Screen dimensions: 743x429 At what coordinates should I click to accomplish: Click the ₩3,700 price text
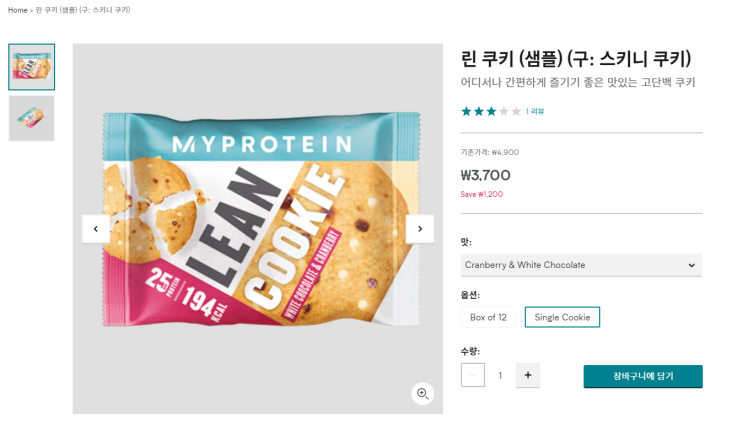tap(486, 175)
